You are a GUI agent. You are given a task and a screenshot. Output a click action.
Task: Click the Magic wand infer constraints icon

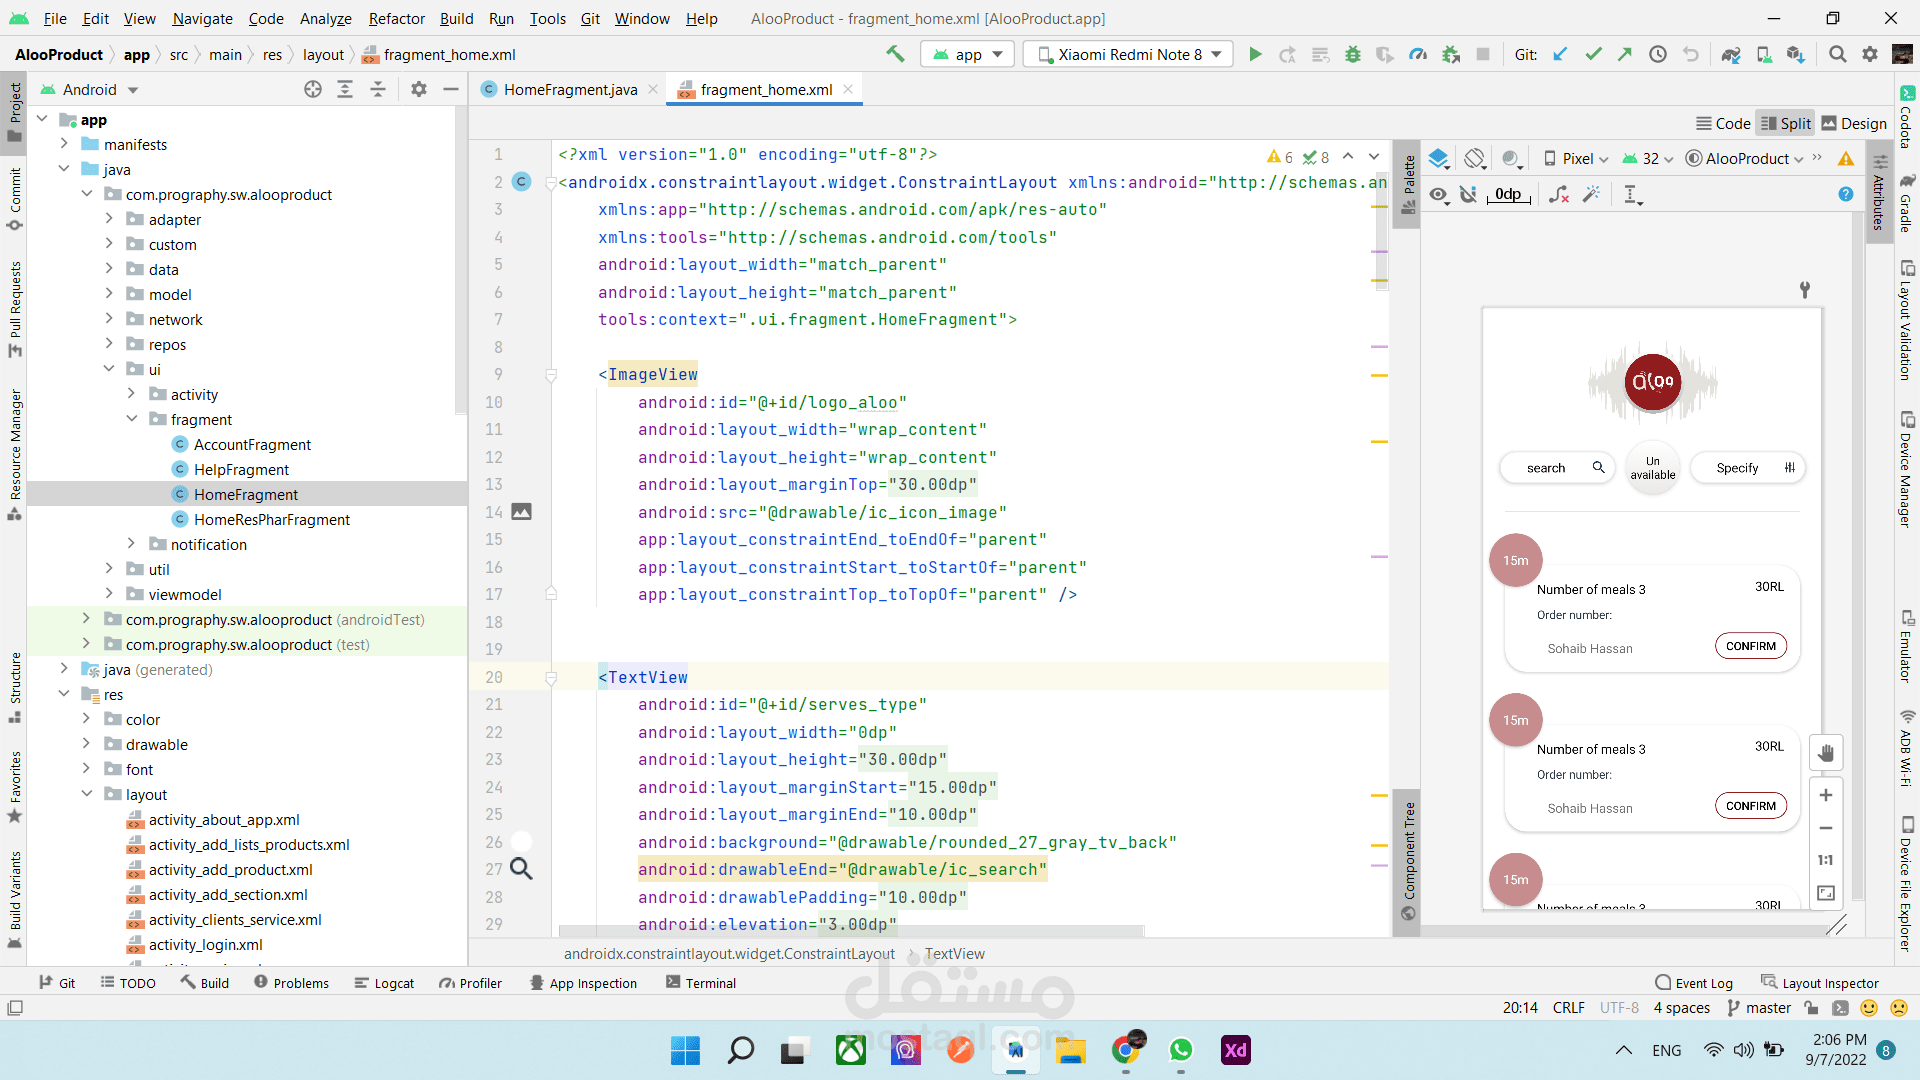coord(1592,194)
